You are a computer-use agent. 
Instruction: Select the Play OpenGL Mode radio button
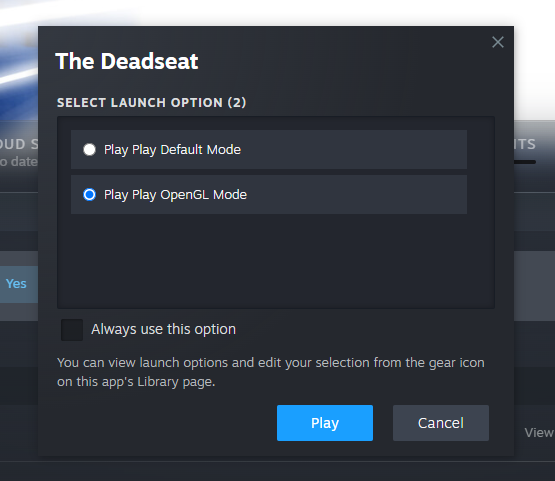pos(89,194)
